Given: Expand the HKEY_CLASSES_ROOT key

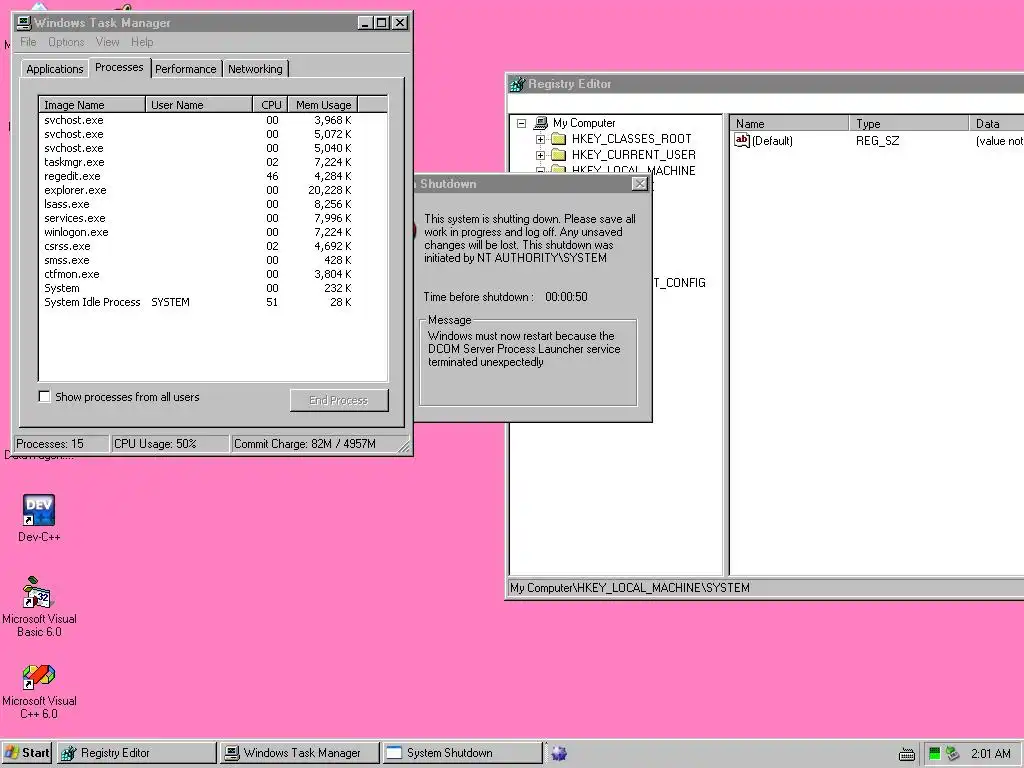Looking at the screenshot, I should point(540,139).
